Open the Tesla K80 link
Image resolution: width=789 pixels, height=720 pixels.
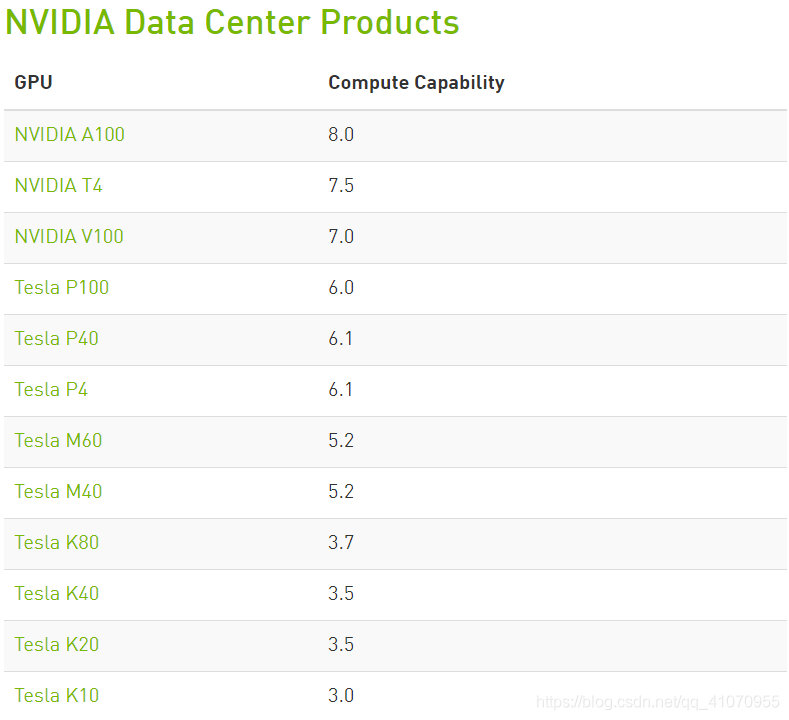56,542
